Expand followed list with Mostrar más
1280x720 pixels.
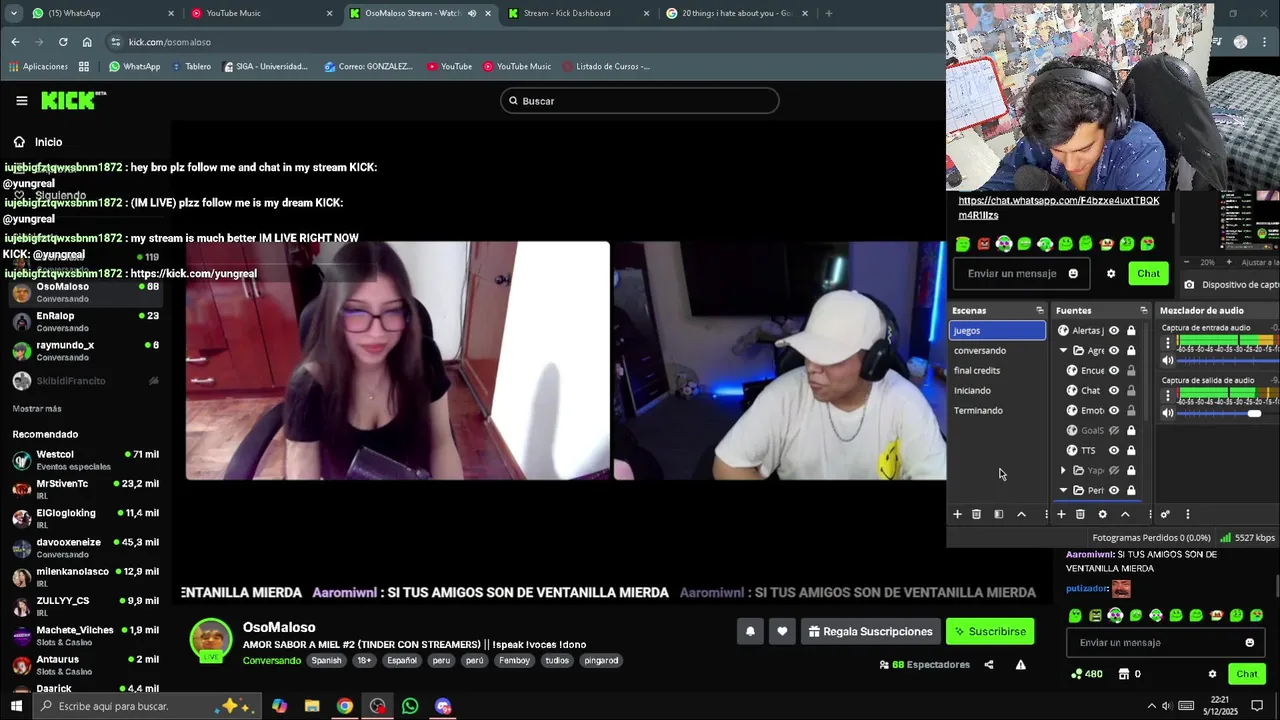pyautogui.click(x=37, y=409)
